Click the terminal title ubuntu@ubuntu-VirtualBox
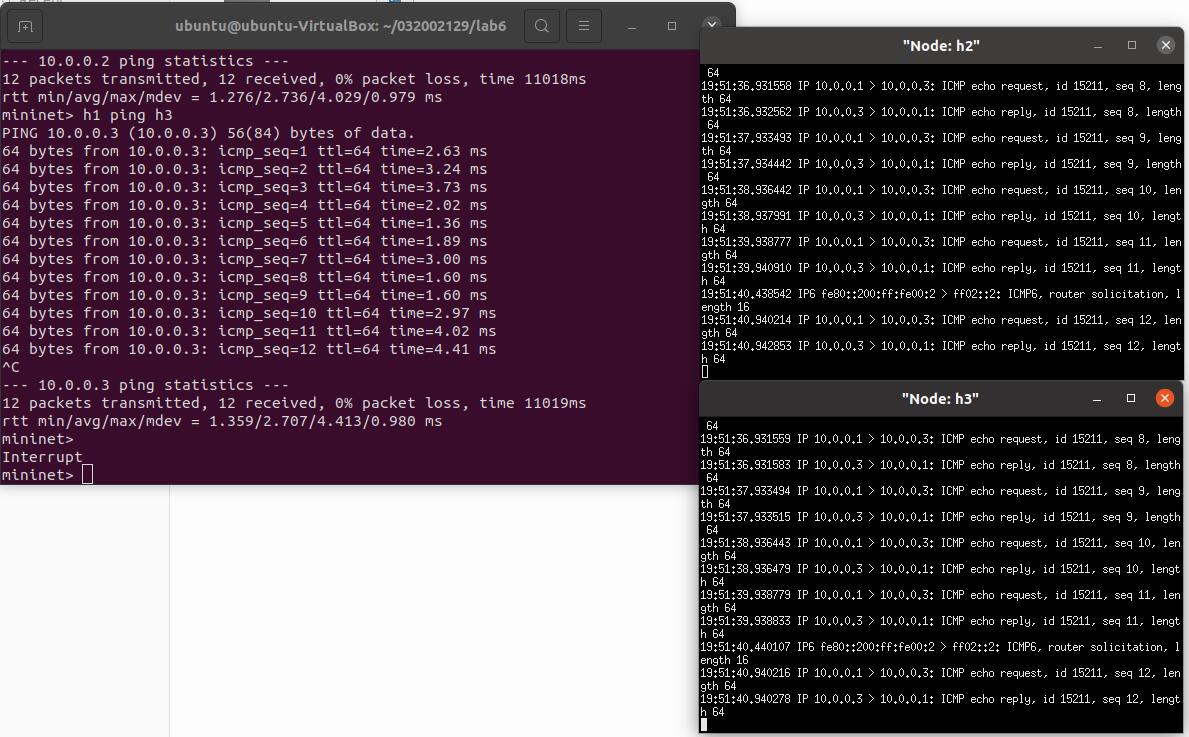 pyautogui.click(x=340, y=26)
